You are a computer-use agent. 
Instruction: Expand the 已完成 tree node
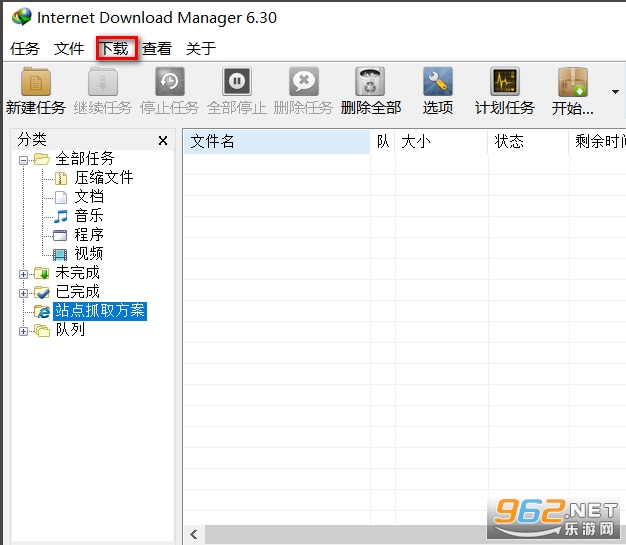pyautogui.click(x=24, y=293)
